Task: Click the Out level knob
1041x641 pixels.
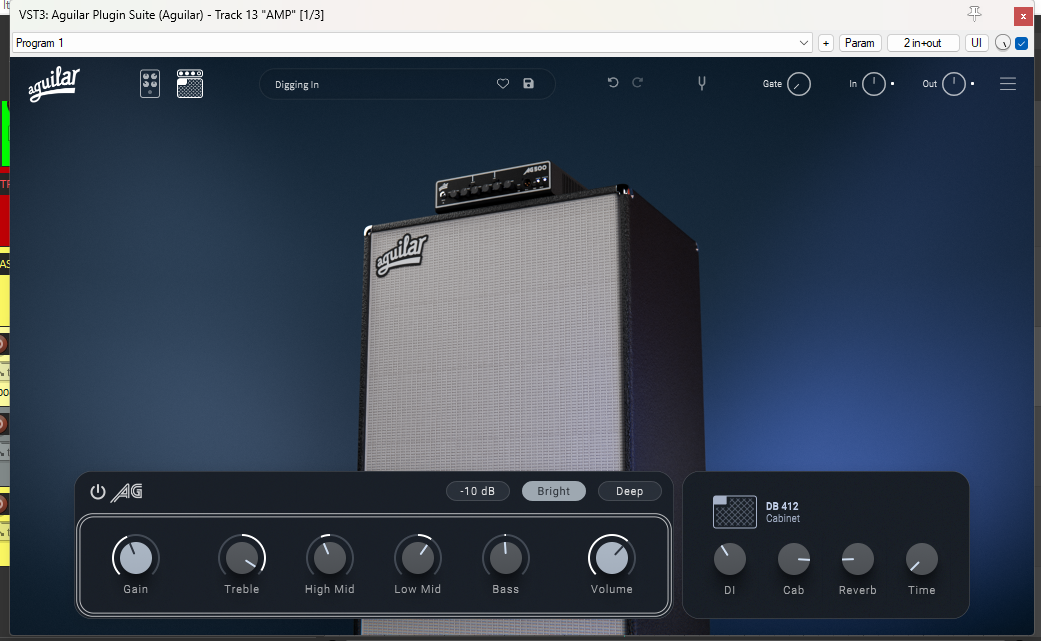Action: click(954, 84)
